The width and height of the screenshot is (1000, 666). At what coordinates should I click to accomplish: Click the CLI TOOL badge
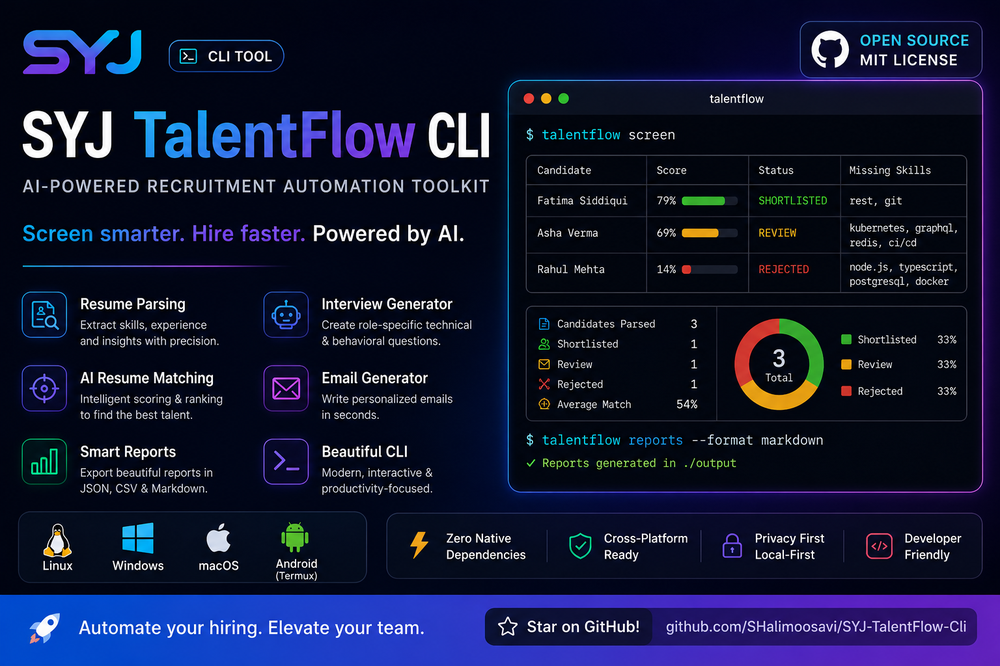226,56
